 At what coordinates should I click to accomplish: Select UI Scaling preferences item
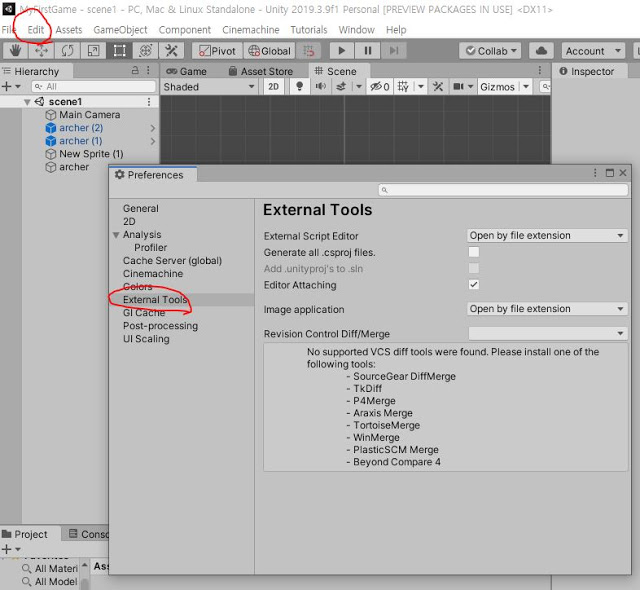pos(146,339)
